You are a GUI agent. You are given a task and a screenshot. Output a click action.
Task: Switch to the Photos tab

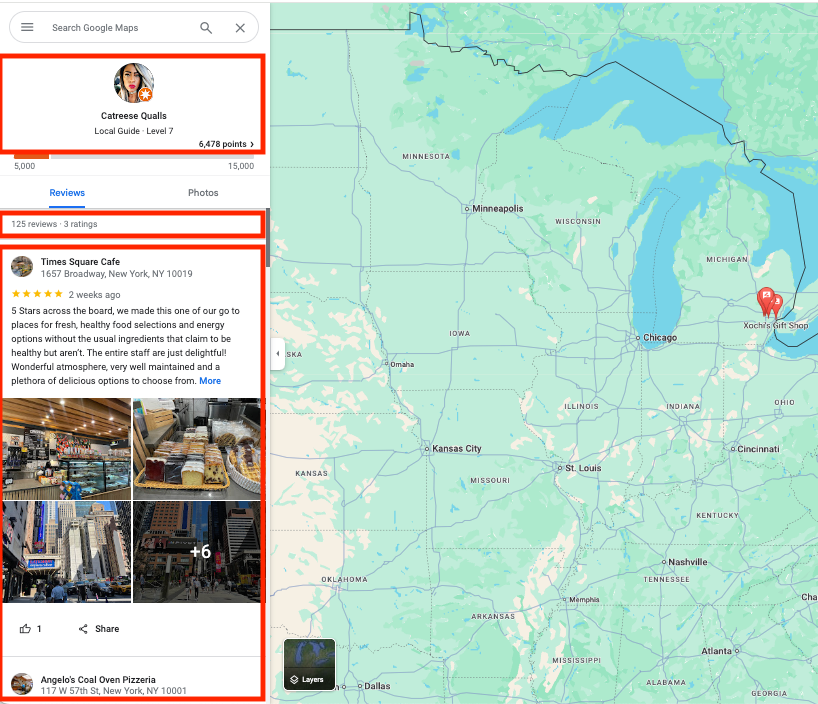(203, 193)
